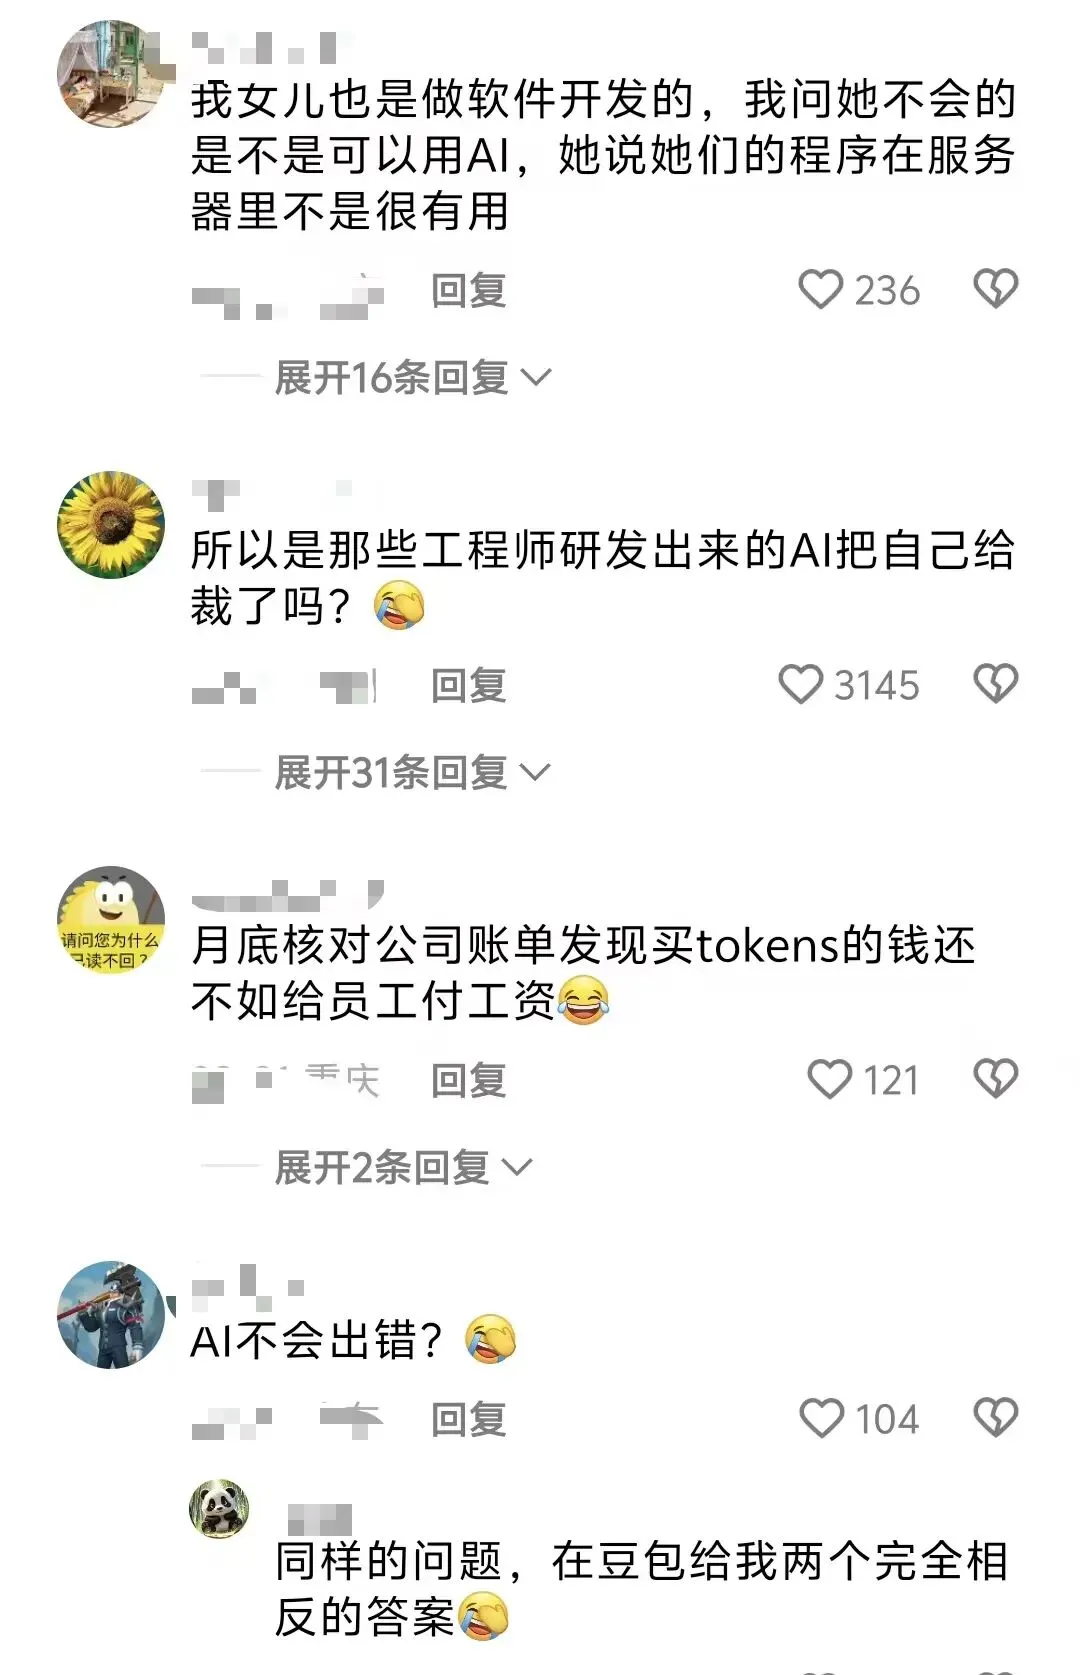Open the panda avatar profile
The height and width of the screenshot is (1675, 1080).
(219, 1508)
